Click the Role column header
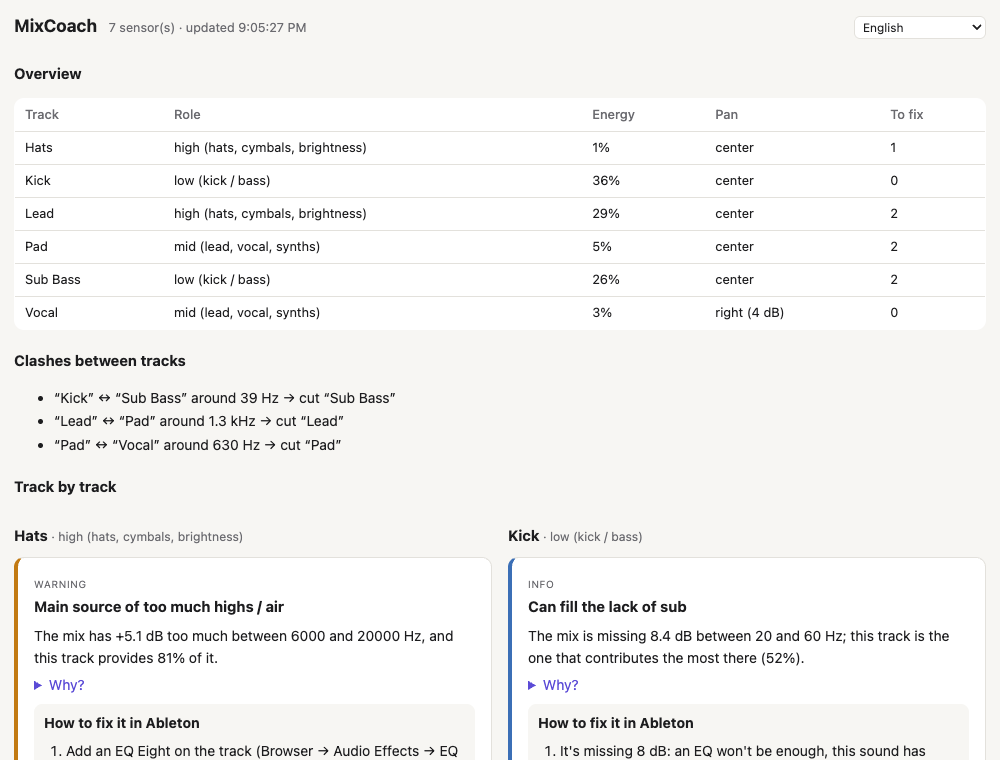The width and height of the screenshot is (1000, 760). [187, 115]
